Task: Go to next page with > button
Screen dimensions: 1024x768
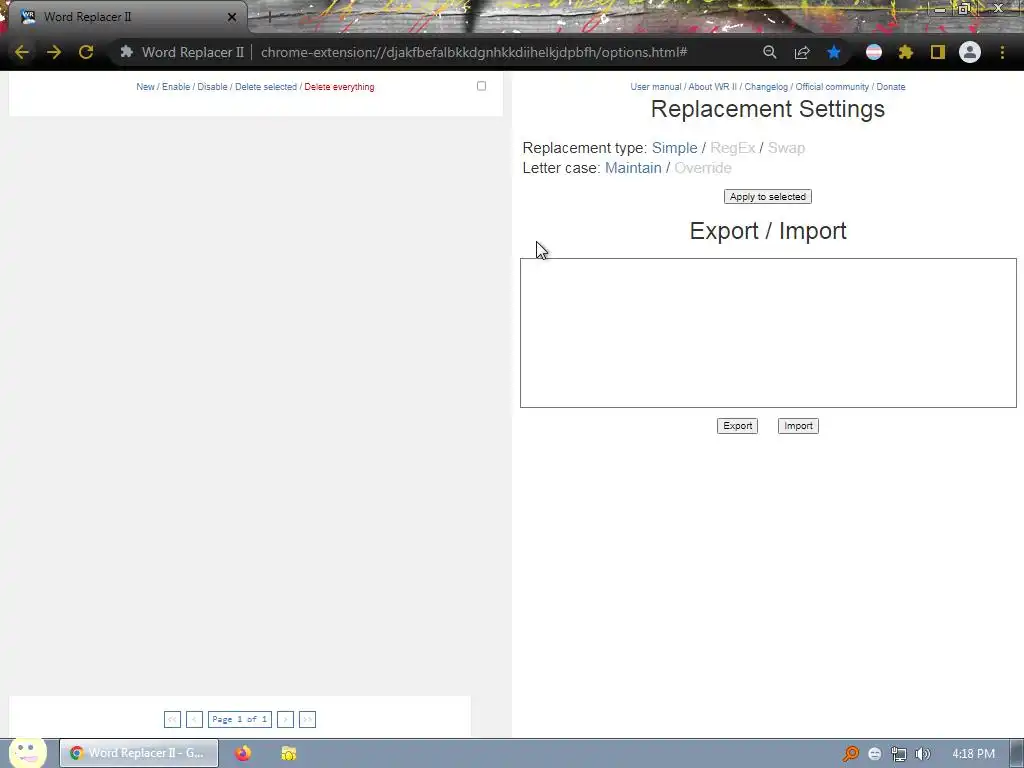Action: coord(285,719)
